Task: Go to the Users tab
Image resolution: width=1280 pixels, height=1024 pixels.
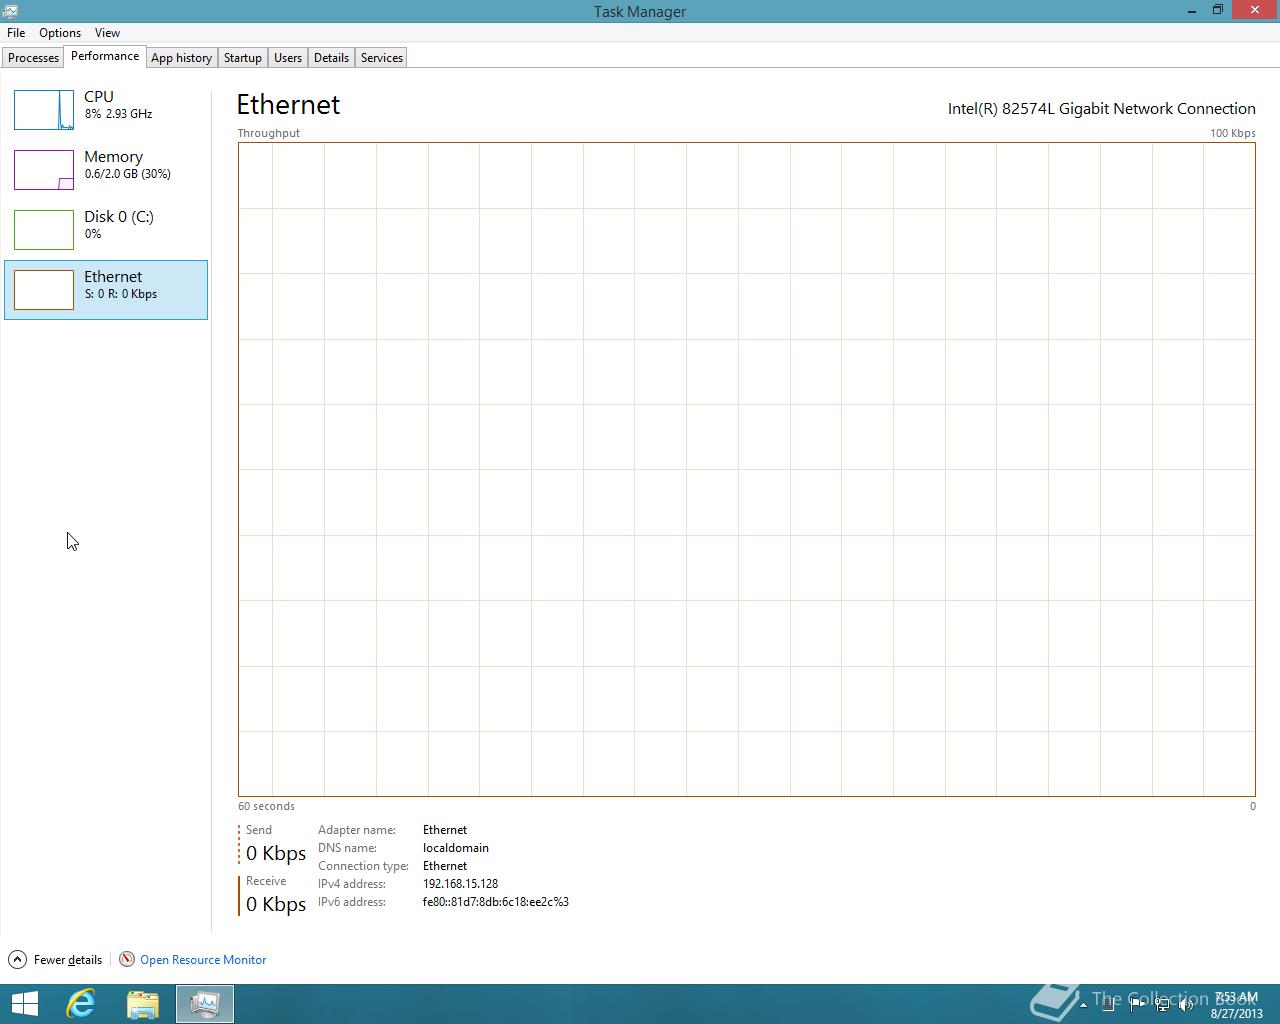Action: coord(288,58)
